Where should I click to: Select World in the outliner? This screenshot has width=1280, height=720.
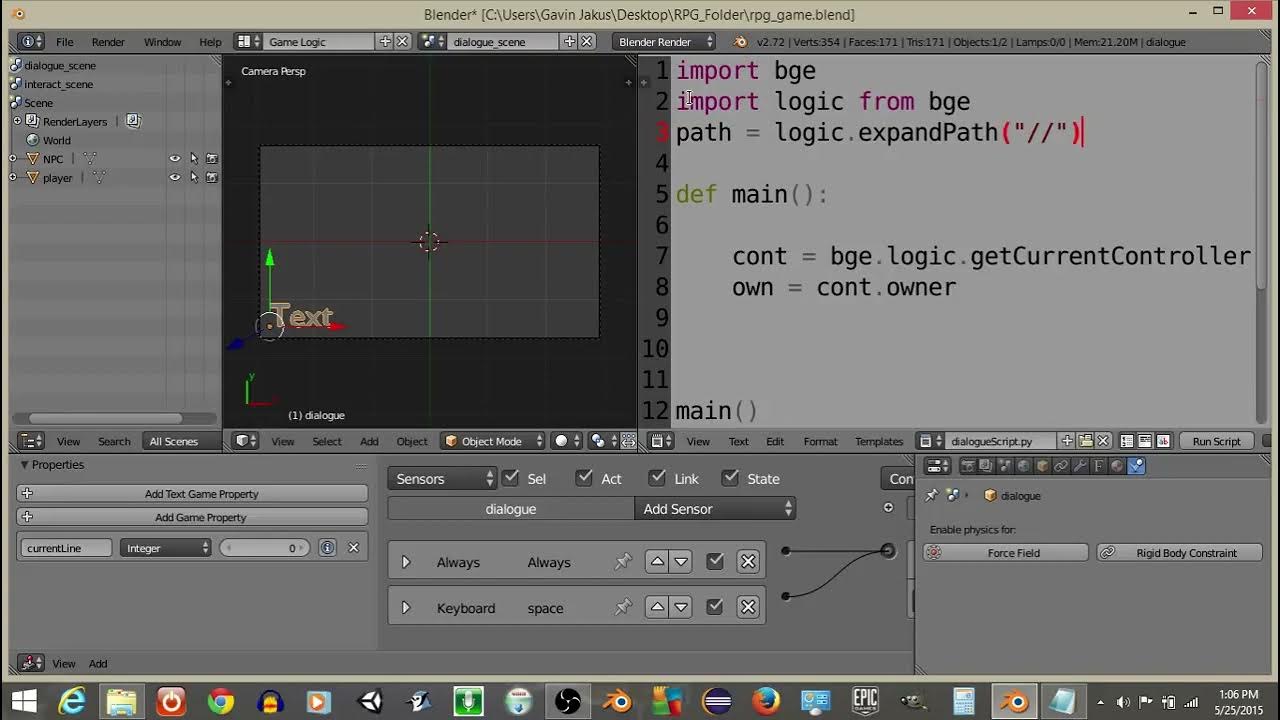(x=56, y=140)
